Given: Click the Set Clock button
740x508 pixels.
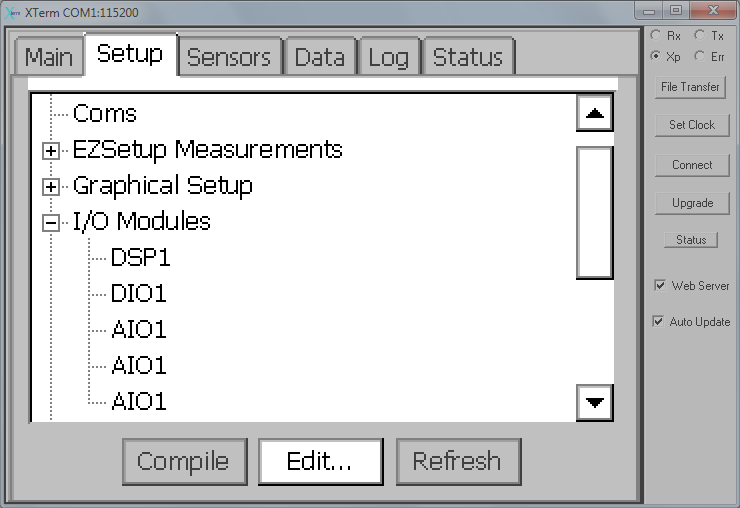Looking at the screenshot, I should click(692, 125).
